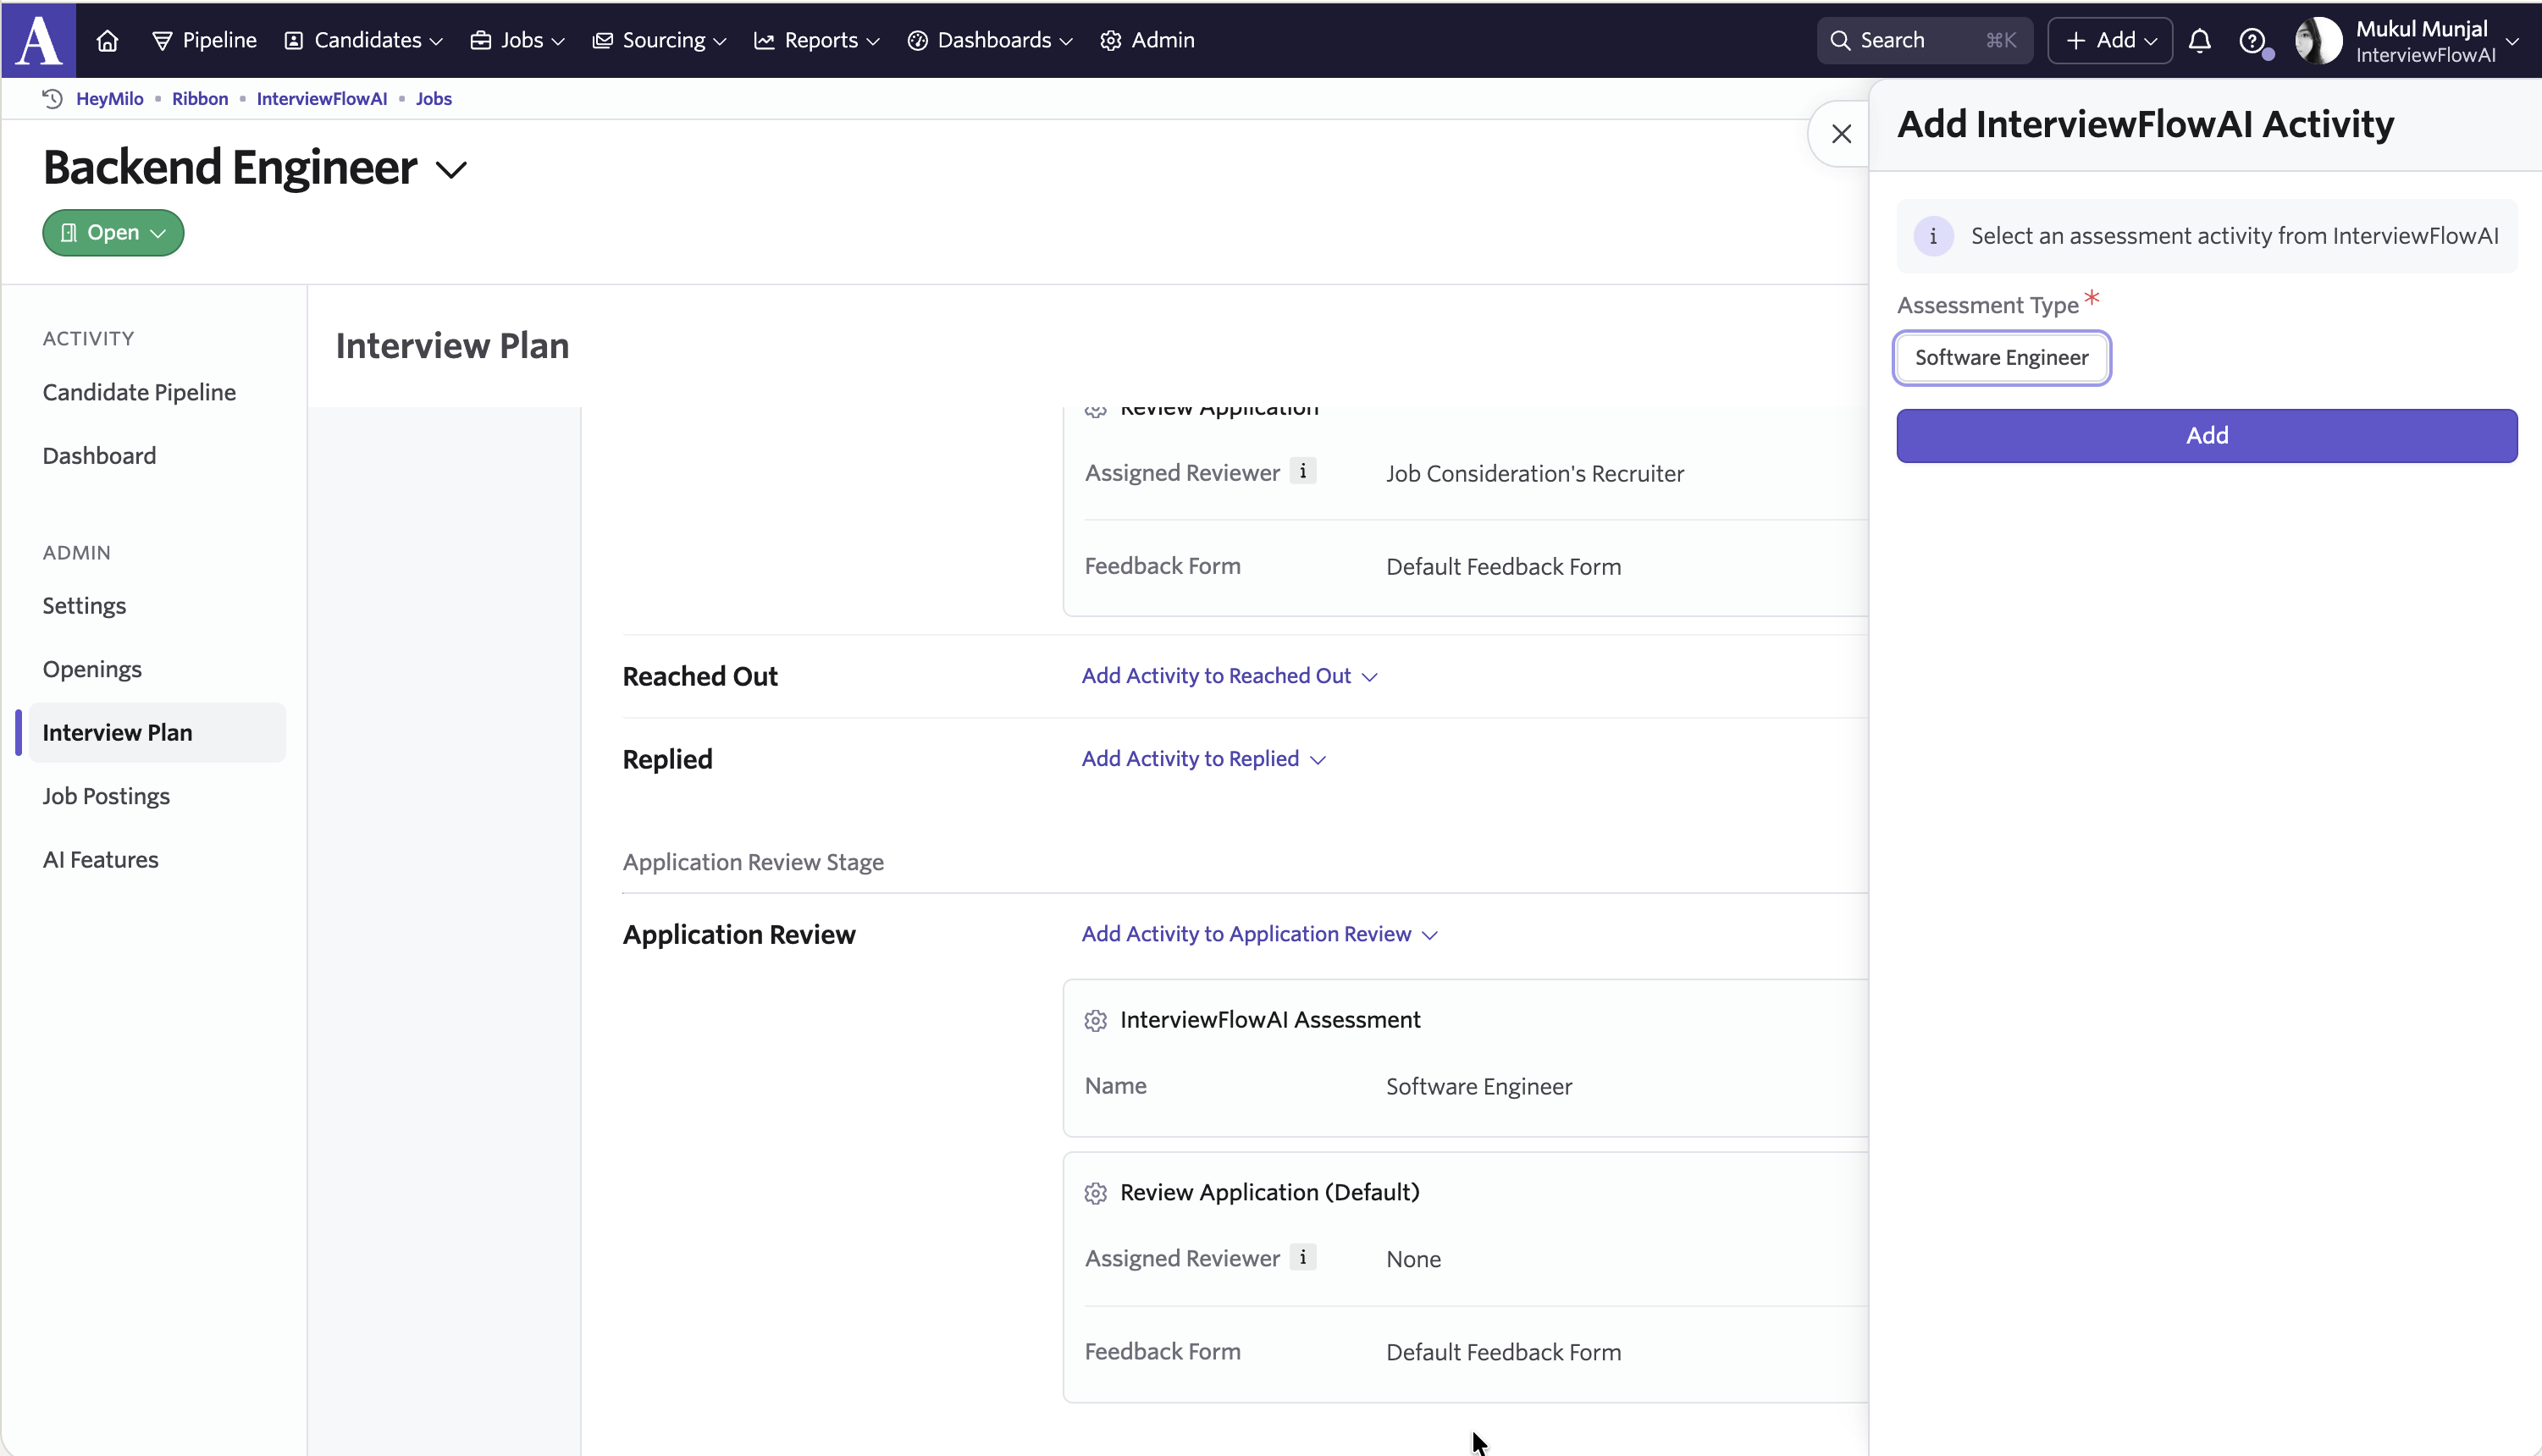Go to Admin in top navigation
2542x1456 pixels.
coord(1148,40)
